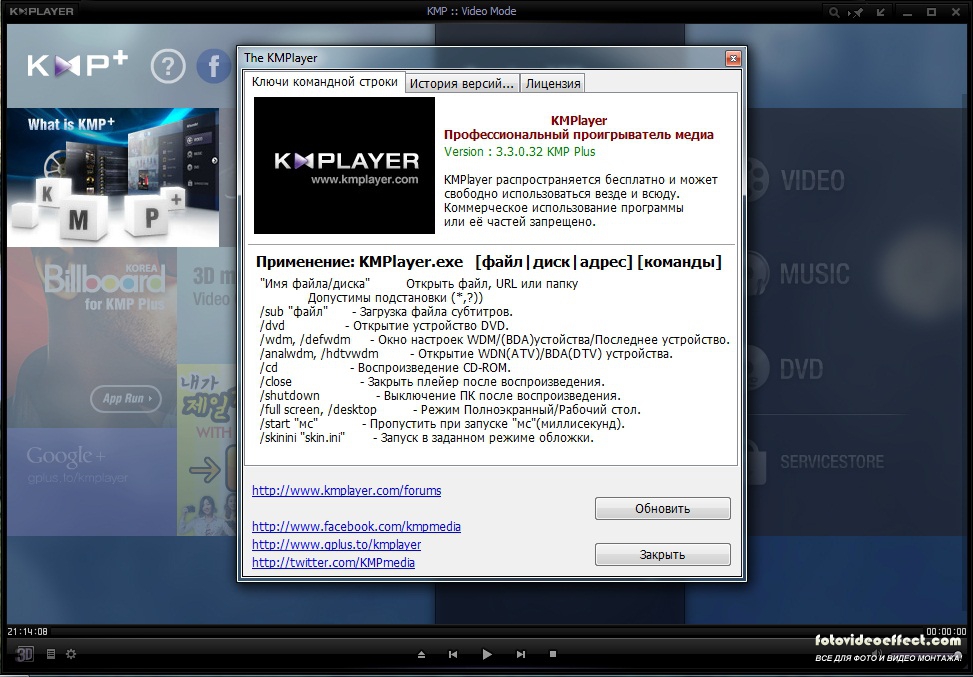Open the Facebook icon in KMP+ header
This screenshot has width=973, height=677.
[x=213, y=66]
